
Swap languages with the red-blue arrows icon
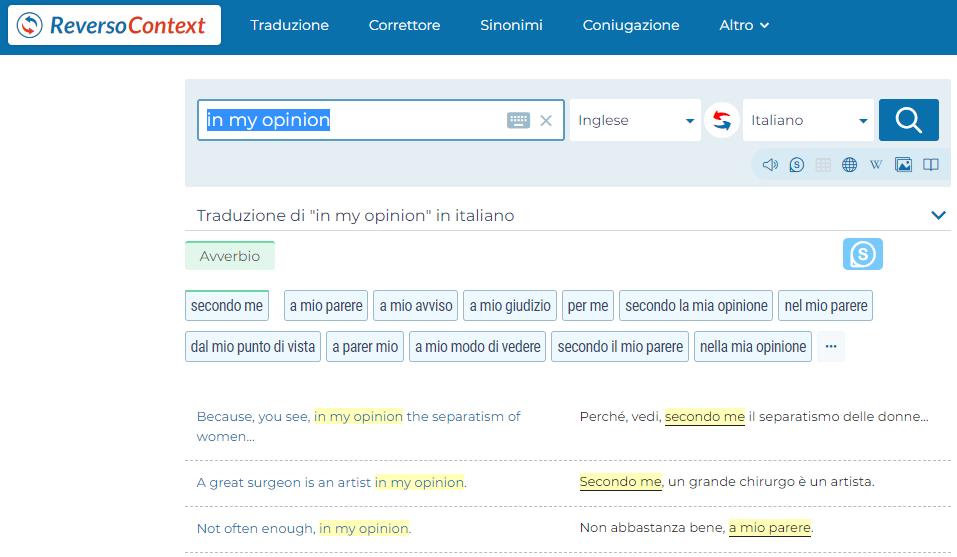[721, 120]
